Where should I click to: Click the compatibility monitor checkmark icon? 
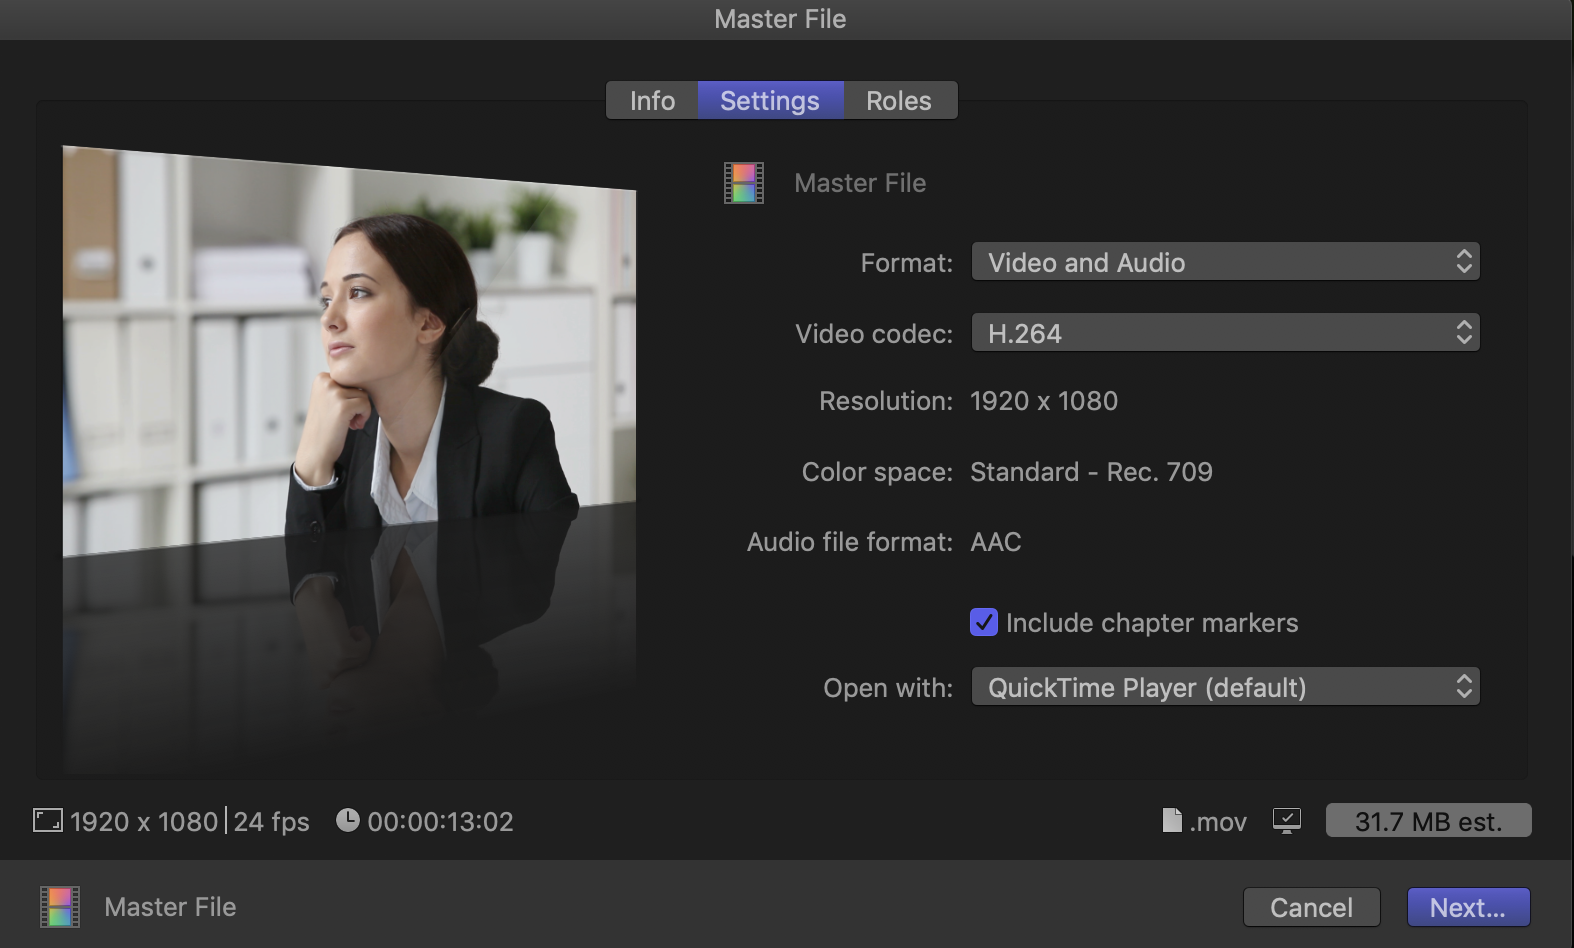[x=1287, y=821]
